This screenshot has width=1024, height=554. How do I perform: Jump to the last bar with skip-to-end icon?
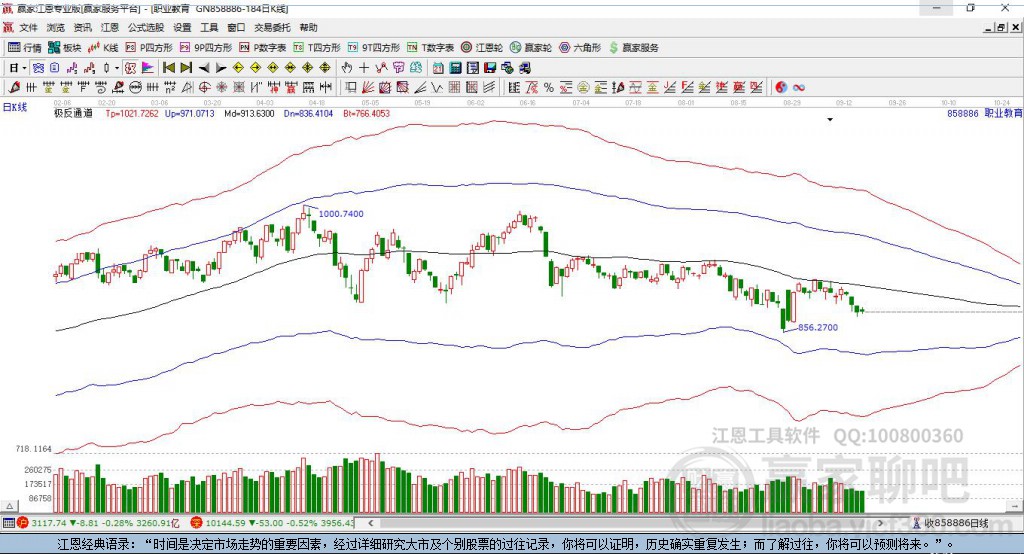186,68
